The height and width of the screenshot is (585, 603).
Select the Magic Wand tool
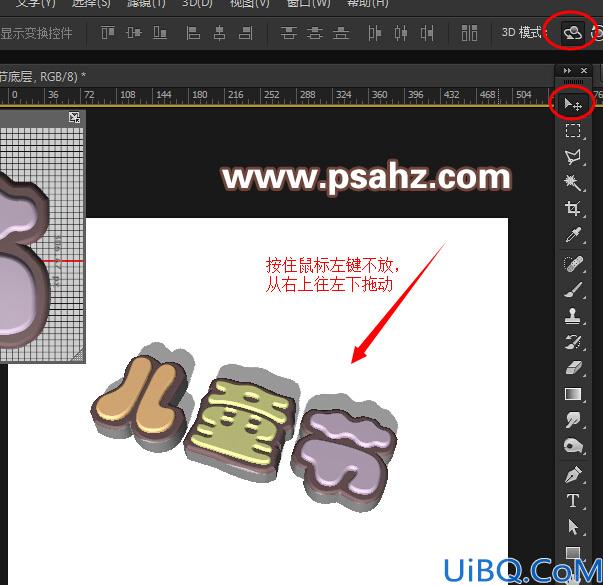(573, 183)
